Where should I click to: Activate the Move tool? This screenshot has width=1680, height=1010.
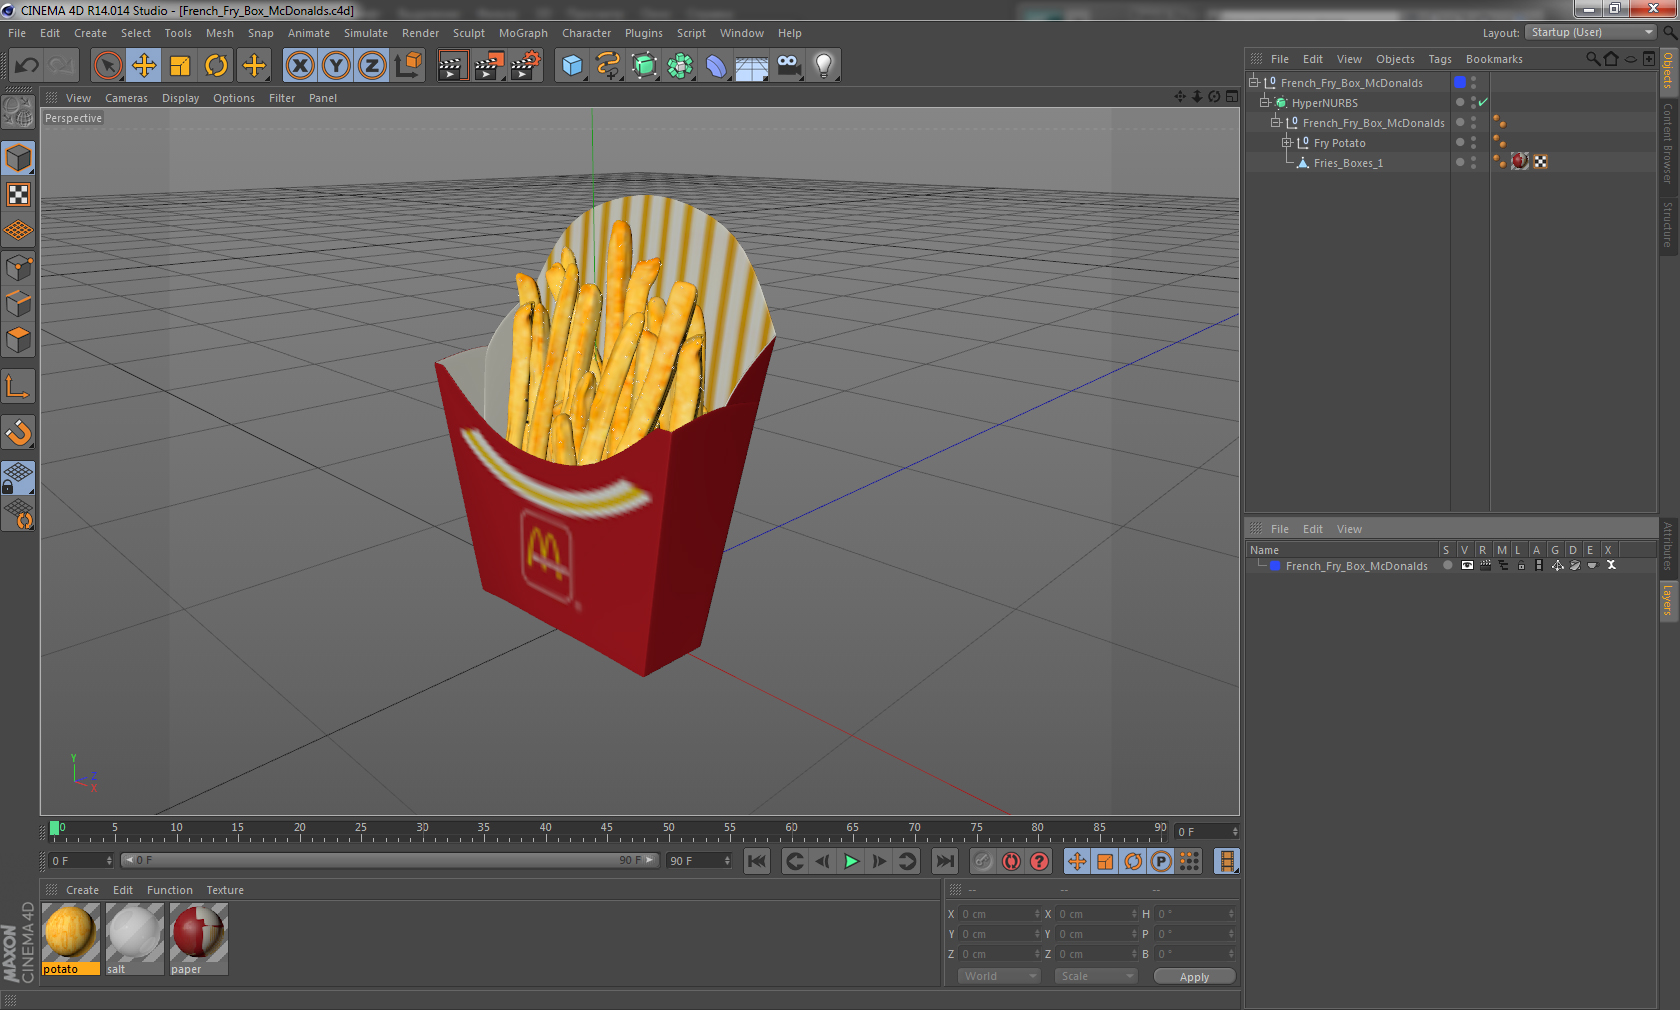(x=144, y=66)
